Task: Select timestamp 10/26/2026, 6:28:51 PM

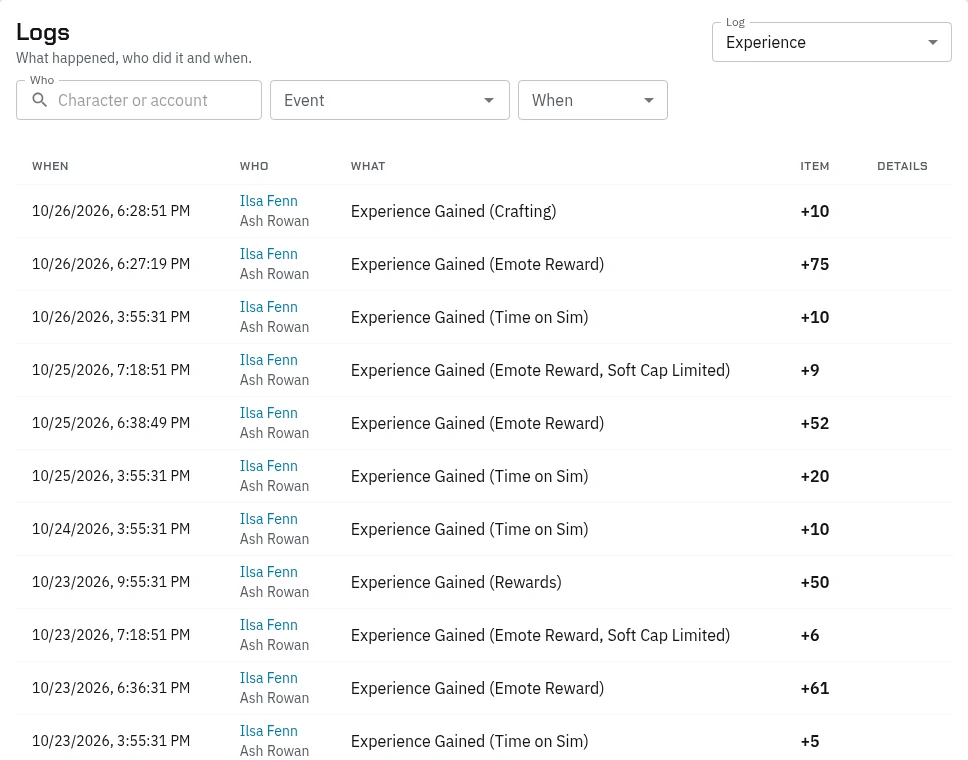Action: tap(111, 211)
